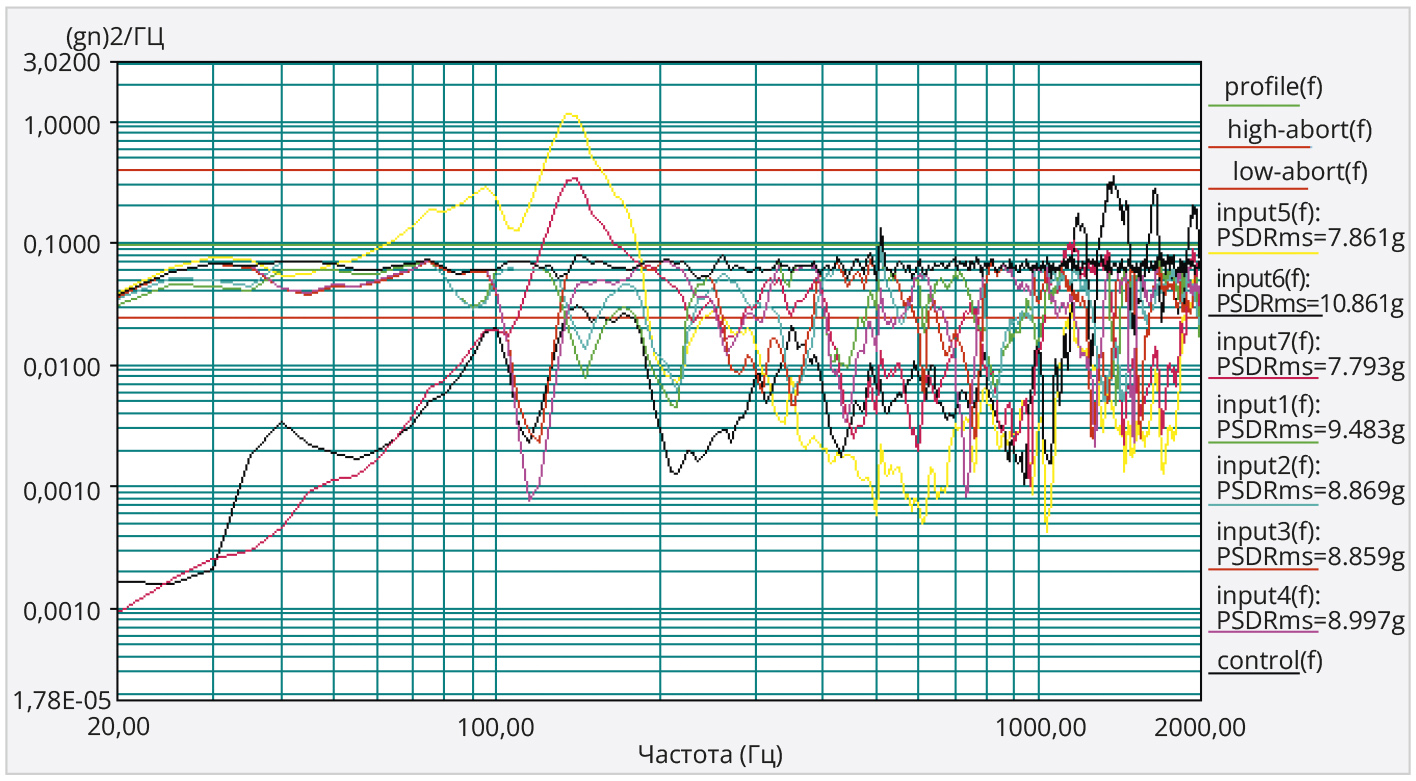Click the PSDRms=9.483g value

click(x=1310, y=430)
